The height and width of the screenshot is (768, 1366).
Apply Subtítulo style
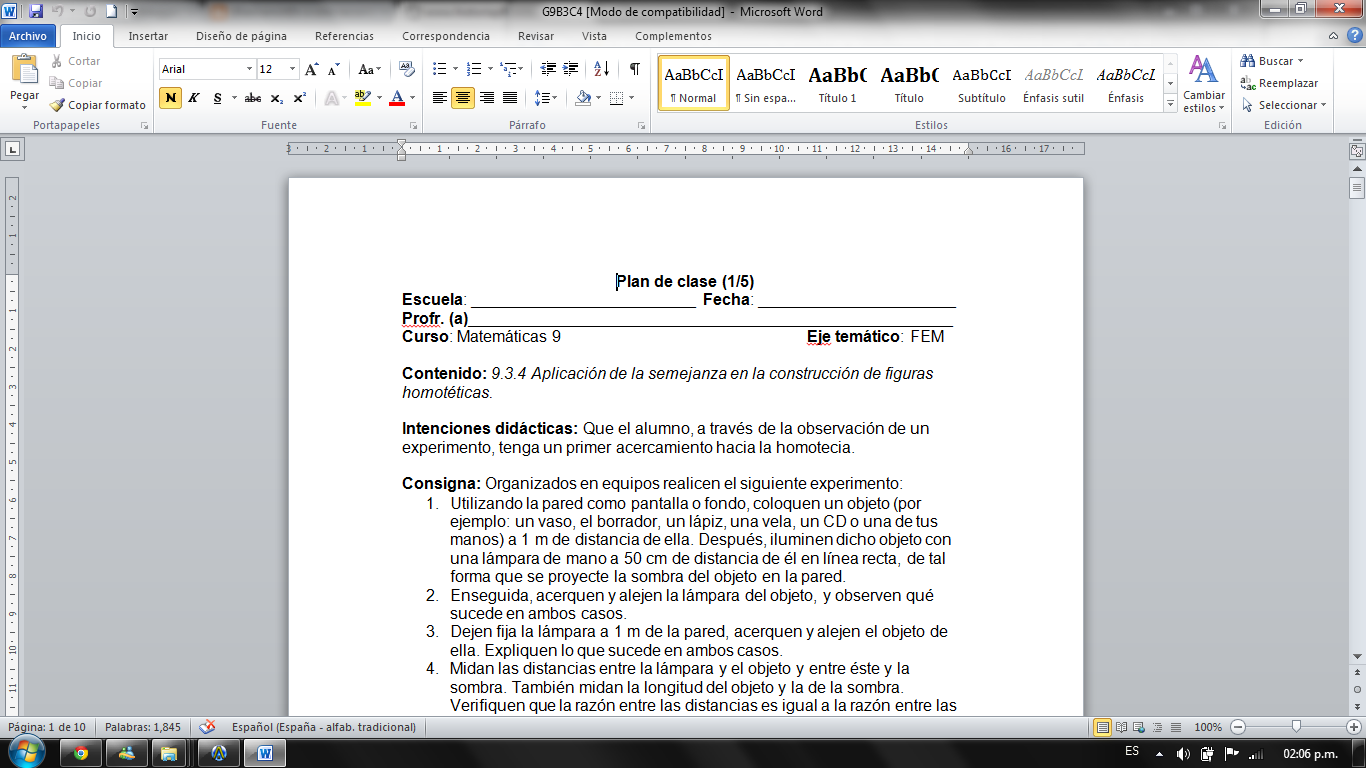click(981, 82)
